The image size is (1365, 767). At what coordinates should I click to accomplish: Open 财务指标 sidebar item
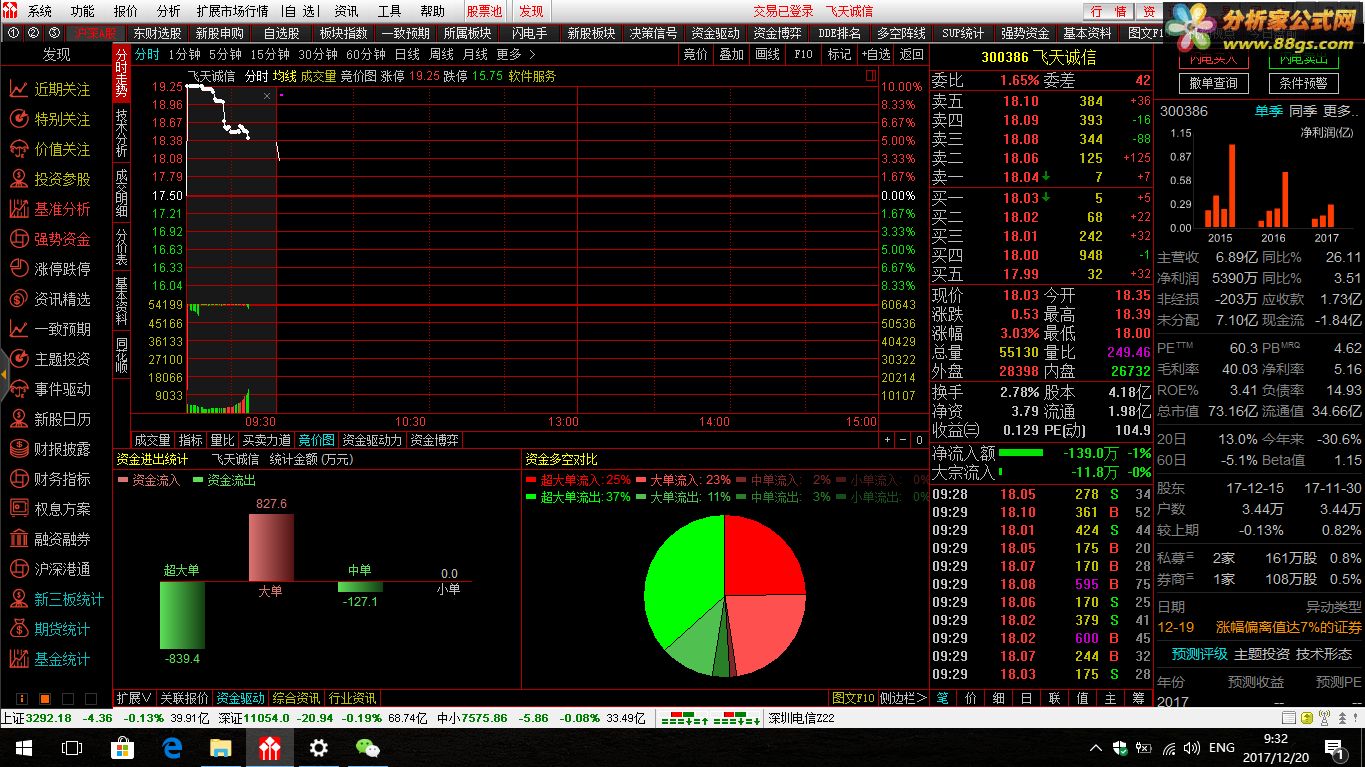coord(50,479)
